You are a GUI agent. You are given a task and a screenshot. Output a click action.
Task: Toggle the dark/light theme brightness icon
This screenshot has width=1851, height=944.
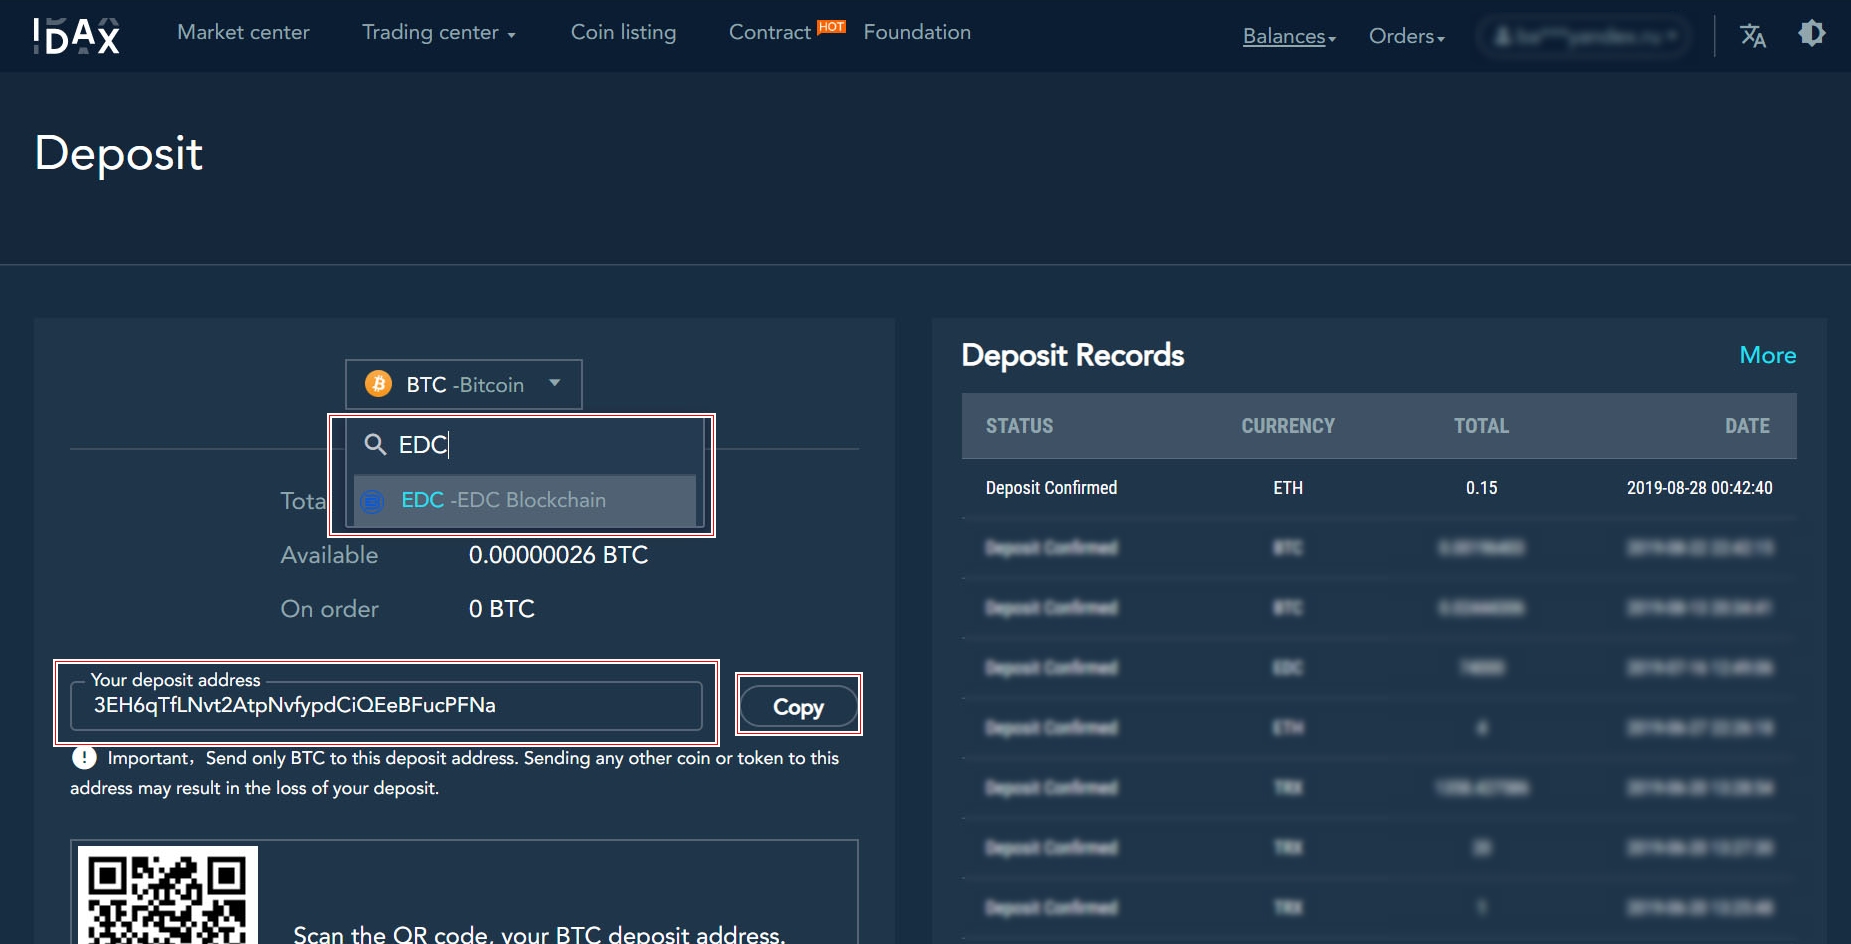pos(1812,34)
